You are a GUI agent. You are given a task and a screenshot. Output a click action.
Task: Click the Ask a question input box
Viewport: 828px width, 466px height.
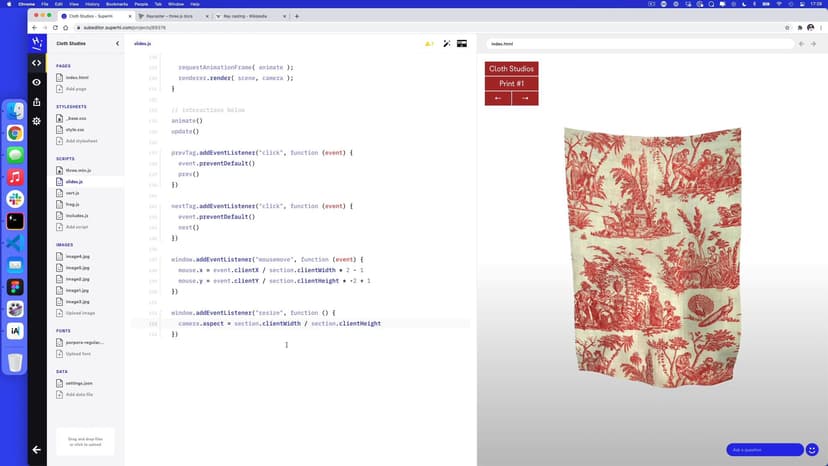point(764,450)
